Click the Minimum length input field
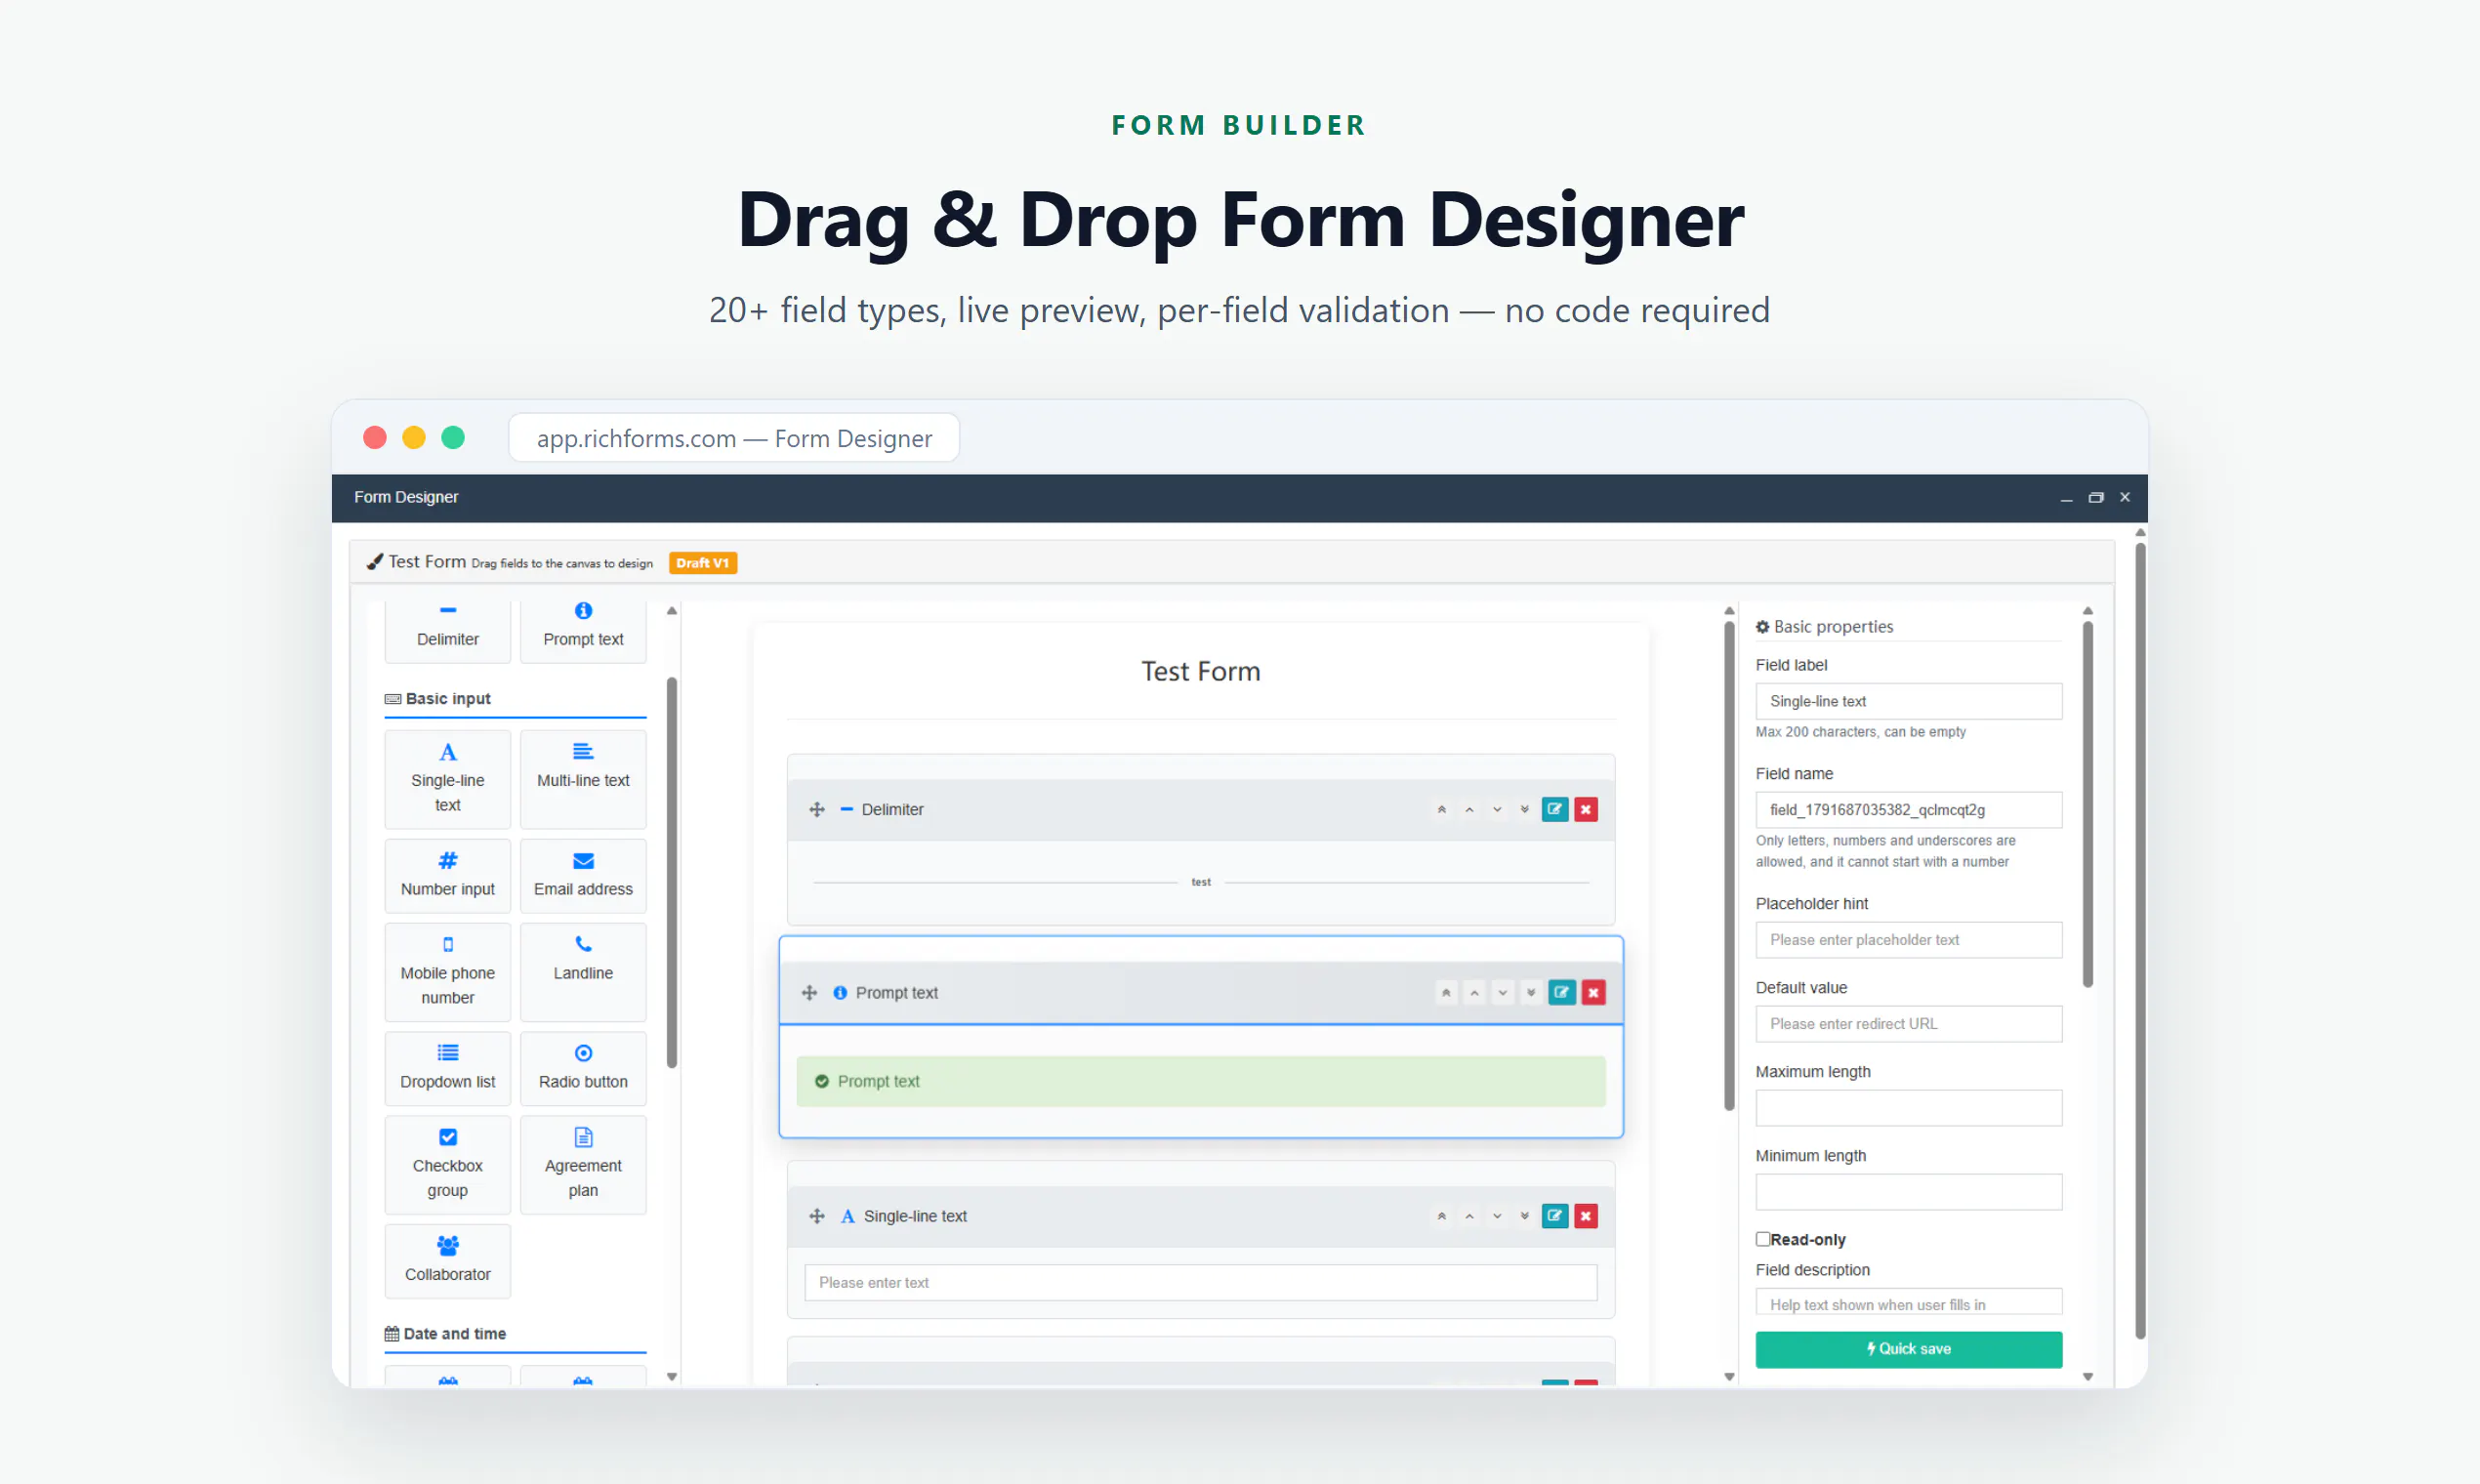This screenshot has width=2480, height=1484. [x=1908, y=1192]
